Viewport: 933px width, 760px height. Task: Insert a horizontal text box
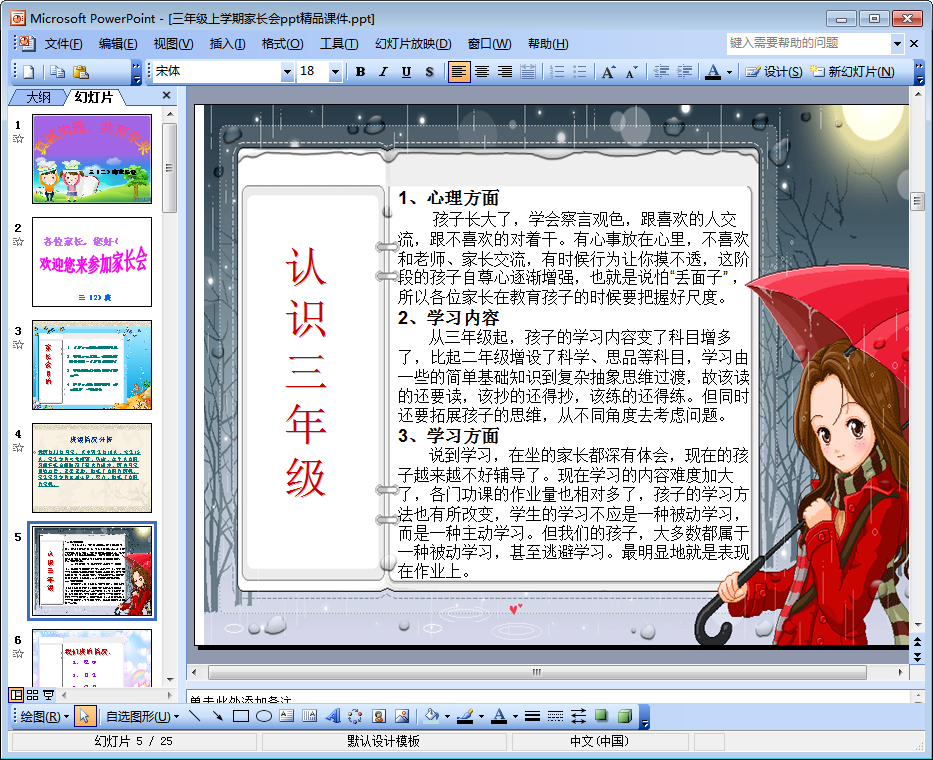[x=287, y=717]
